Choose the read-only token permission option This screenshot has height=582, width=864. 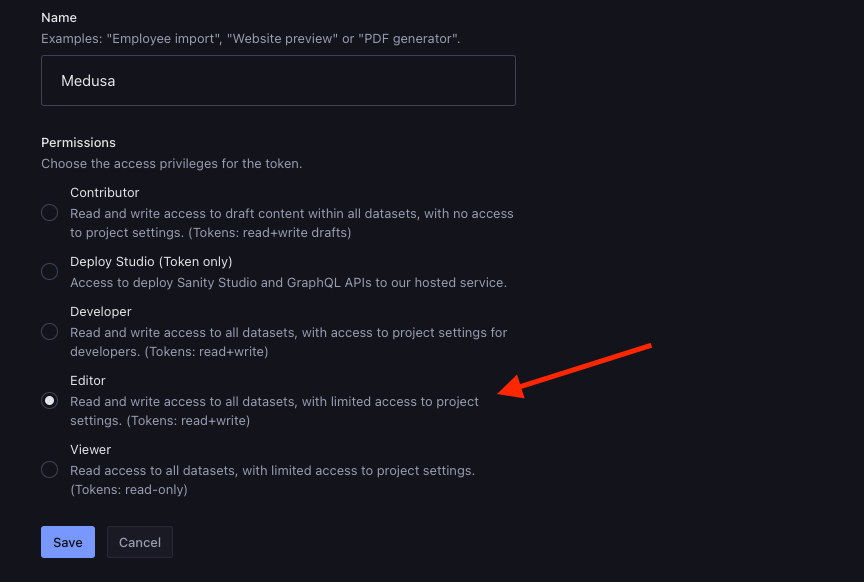pyautogui.click(x=49, y=470)
